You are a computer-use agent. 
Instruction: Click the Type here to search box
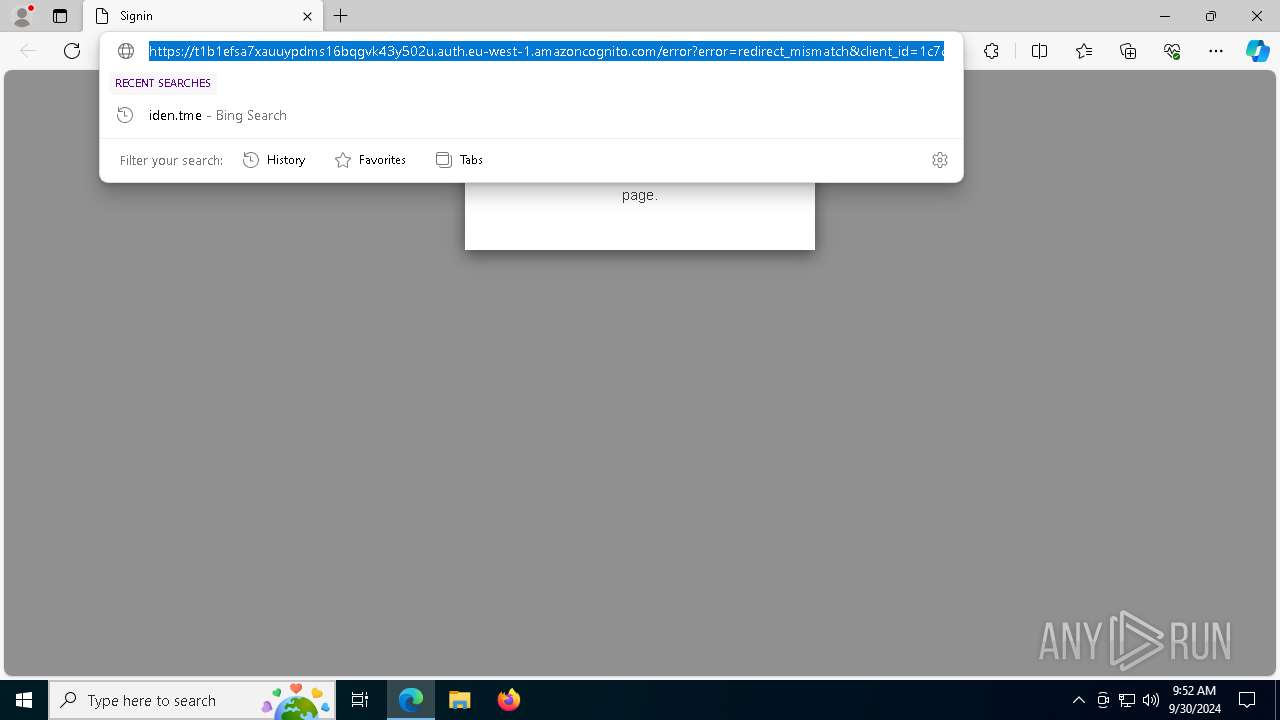click(190, 700)
